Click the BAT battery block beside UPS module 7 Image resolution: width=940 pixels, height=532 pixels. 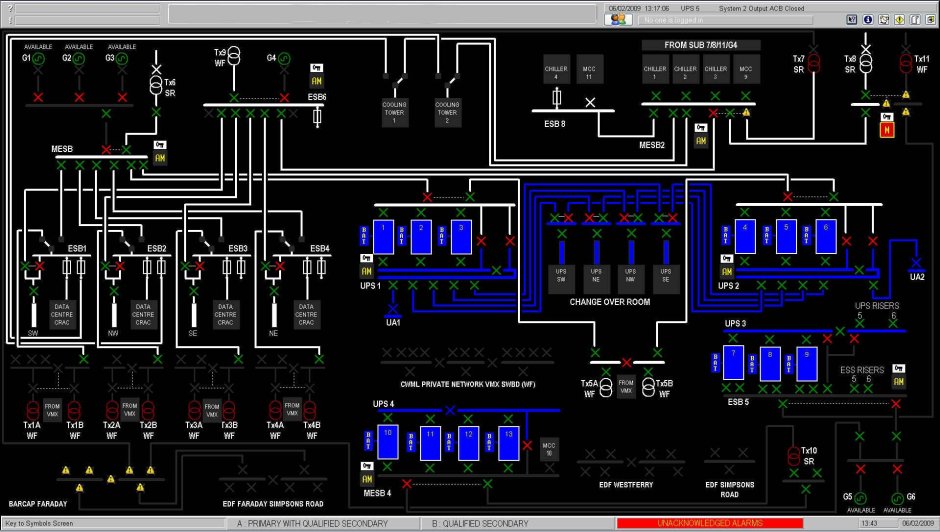pyautogui.click(x=715, y=362)
